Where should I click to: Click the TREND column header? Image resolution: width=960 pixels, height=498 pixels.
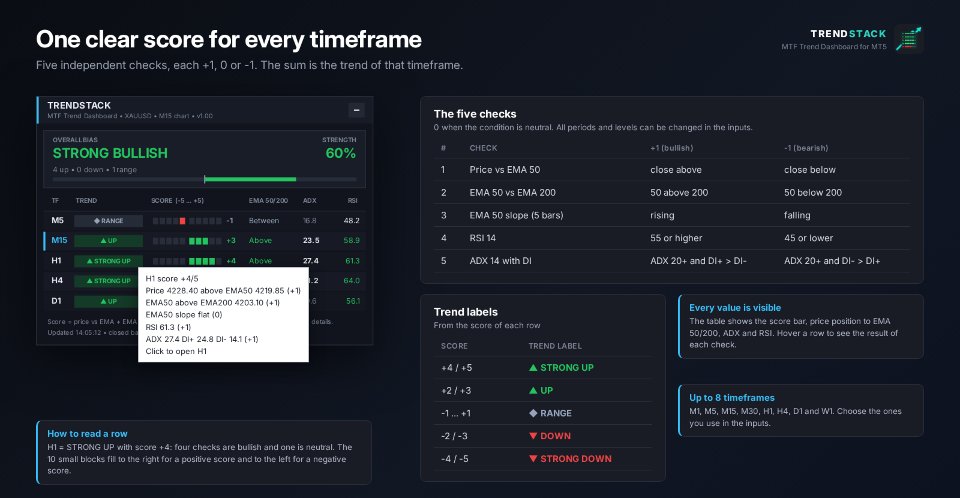click(x=86, y=201)
